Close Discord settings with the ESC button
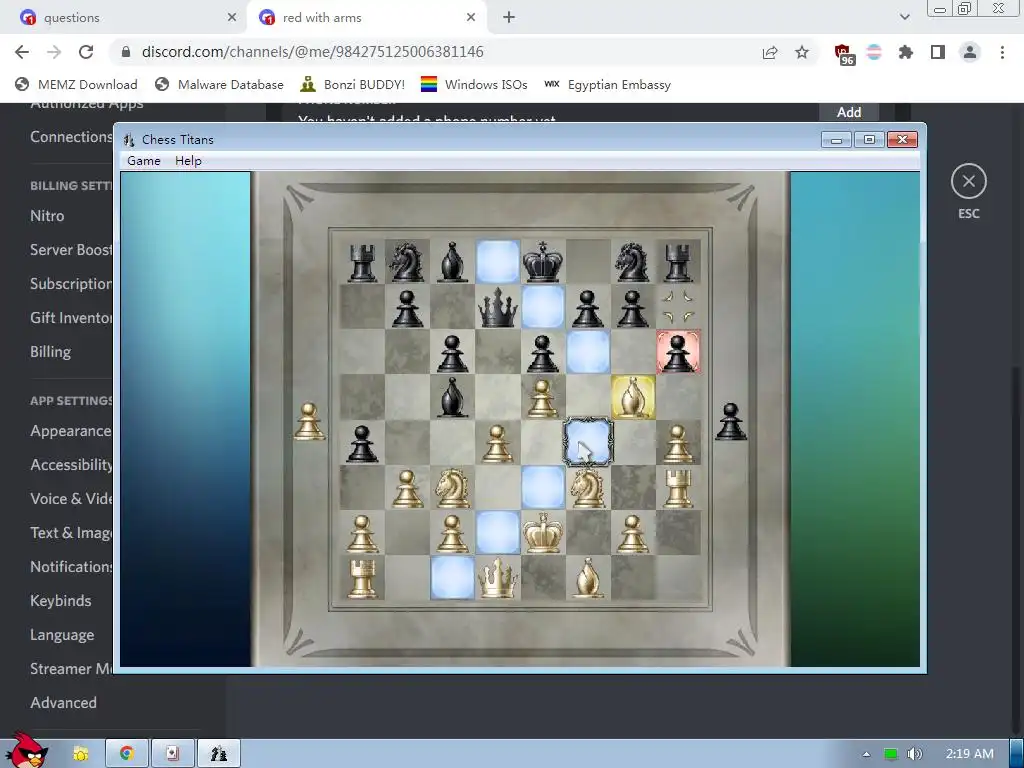 (968, 182)
